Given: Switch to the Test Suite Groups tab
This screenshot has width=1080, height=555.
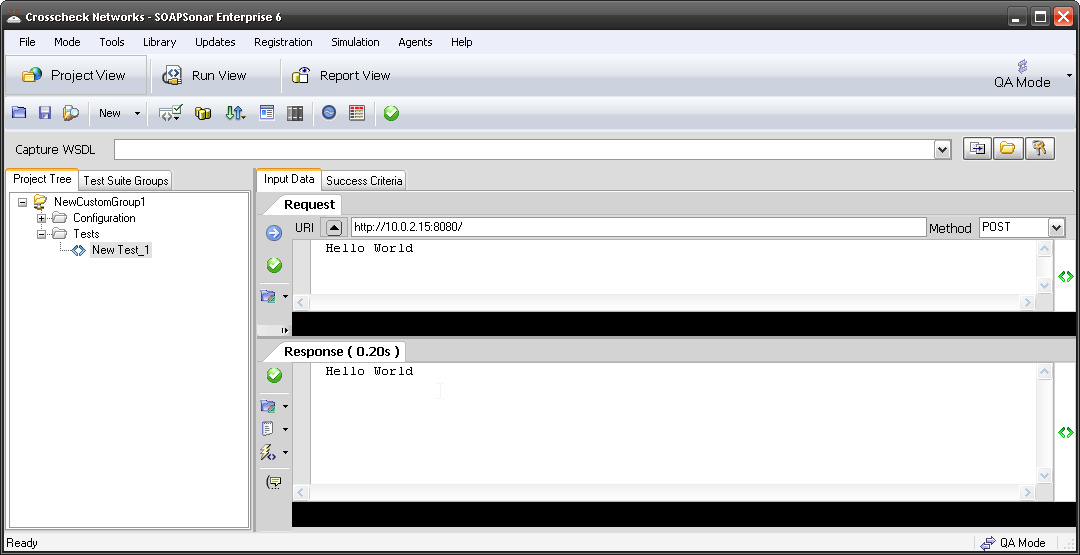Looking at the screenshot, I should coord(125,180).
